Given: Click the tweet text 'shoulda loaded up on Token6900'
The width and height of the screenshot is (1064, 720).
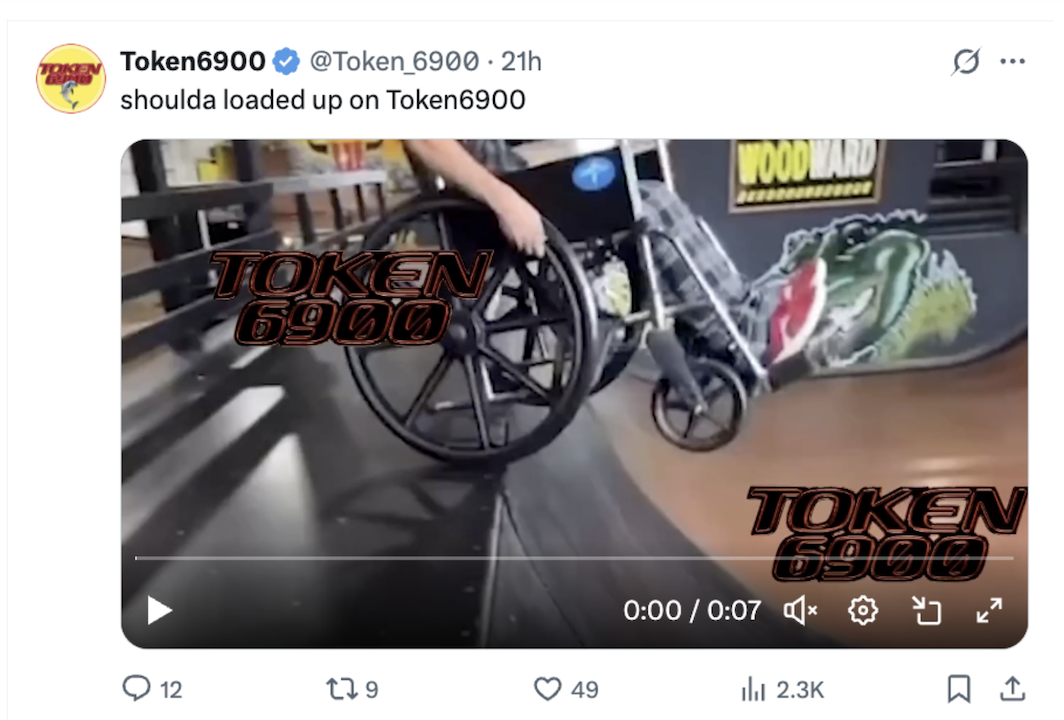Looking at the screenshot, I should (323, 100).
